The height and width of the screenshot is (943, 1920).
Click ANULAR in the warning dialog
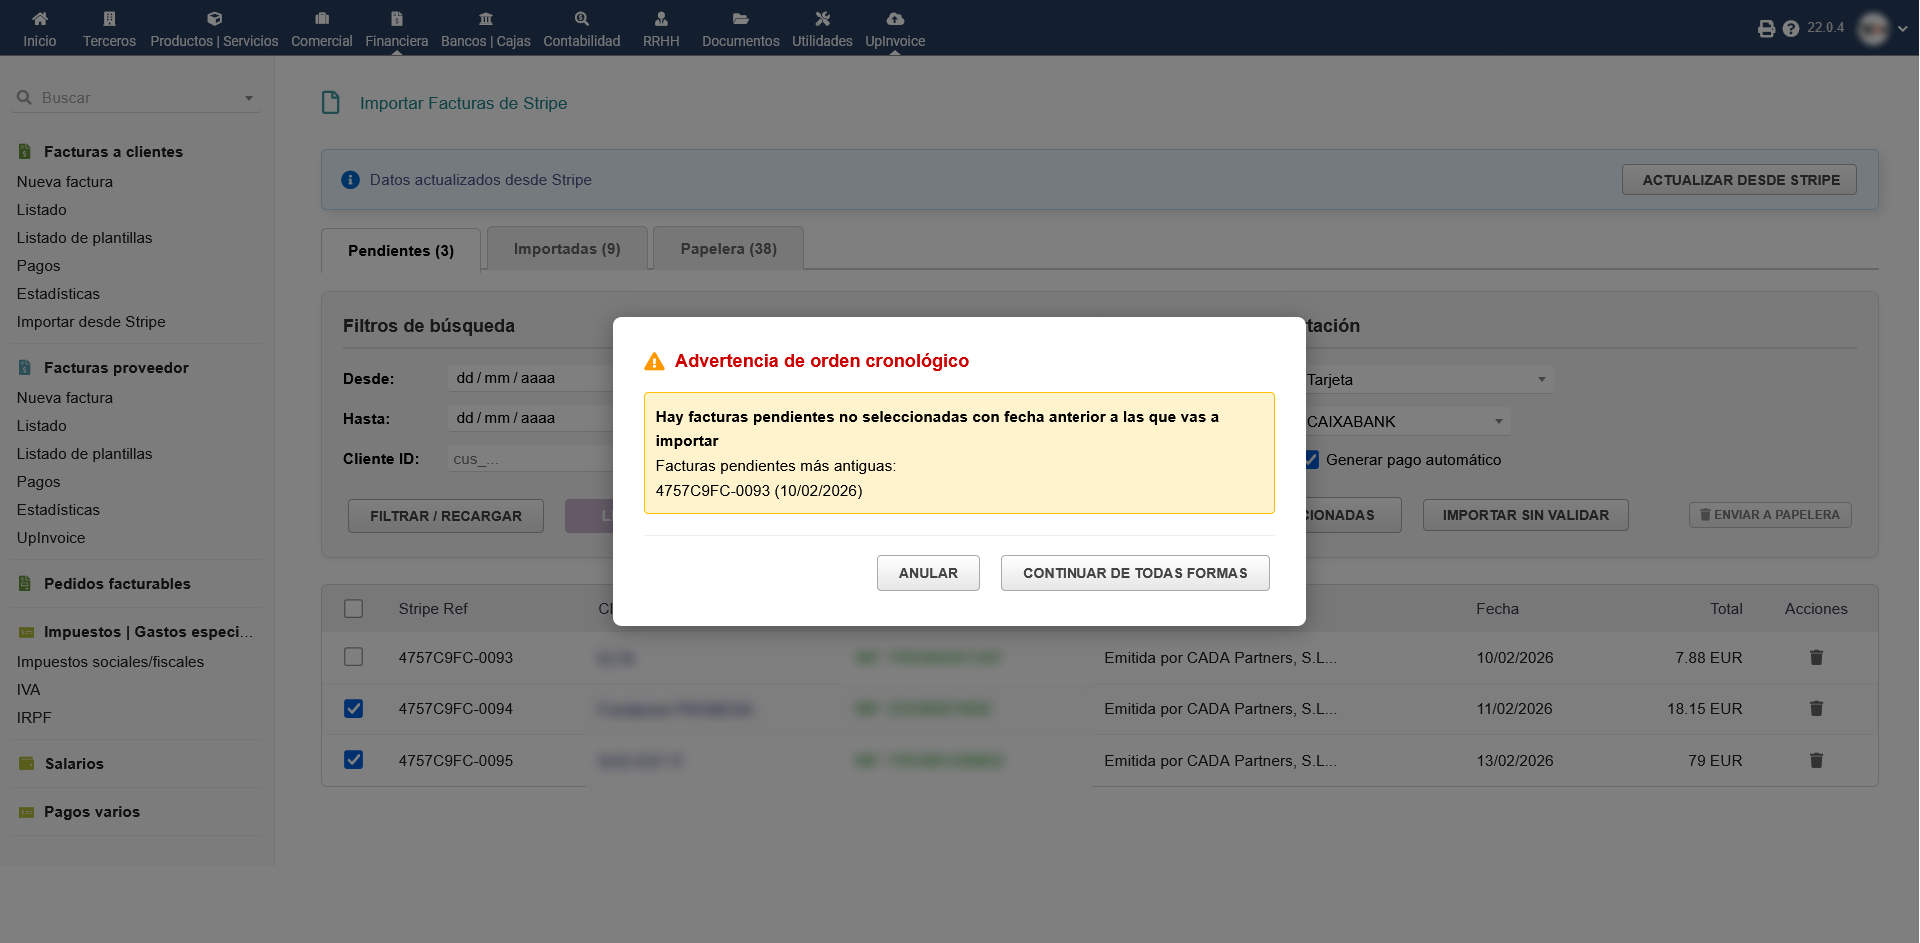928,573
